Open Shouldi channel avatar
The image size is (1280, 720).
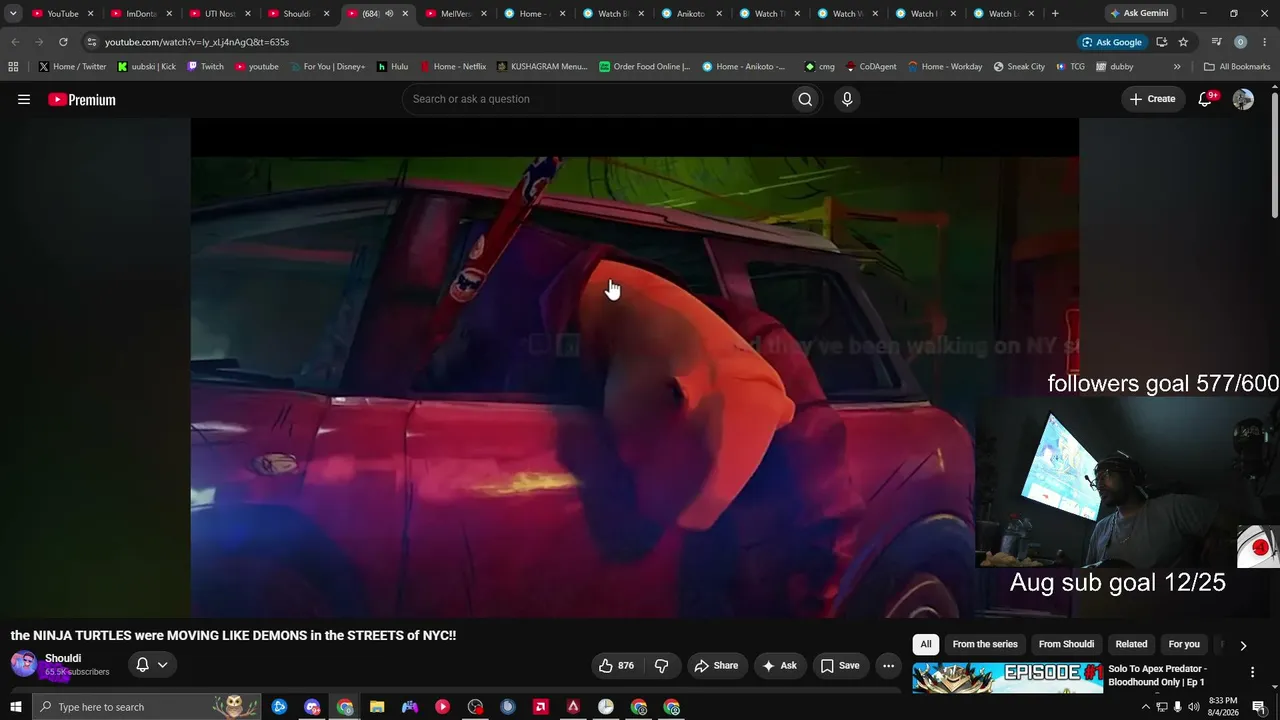(x=24, y=664)
